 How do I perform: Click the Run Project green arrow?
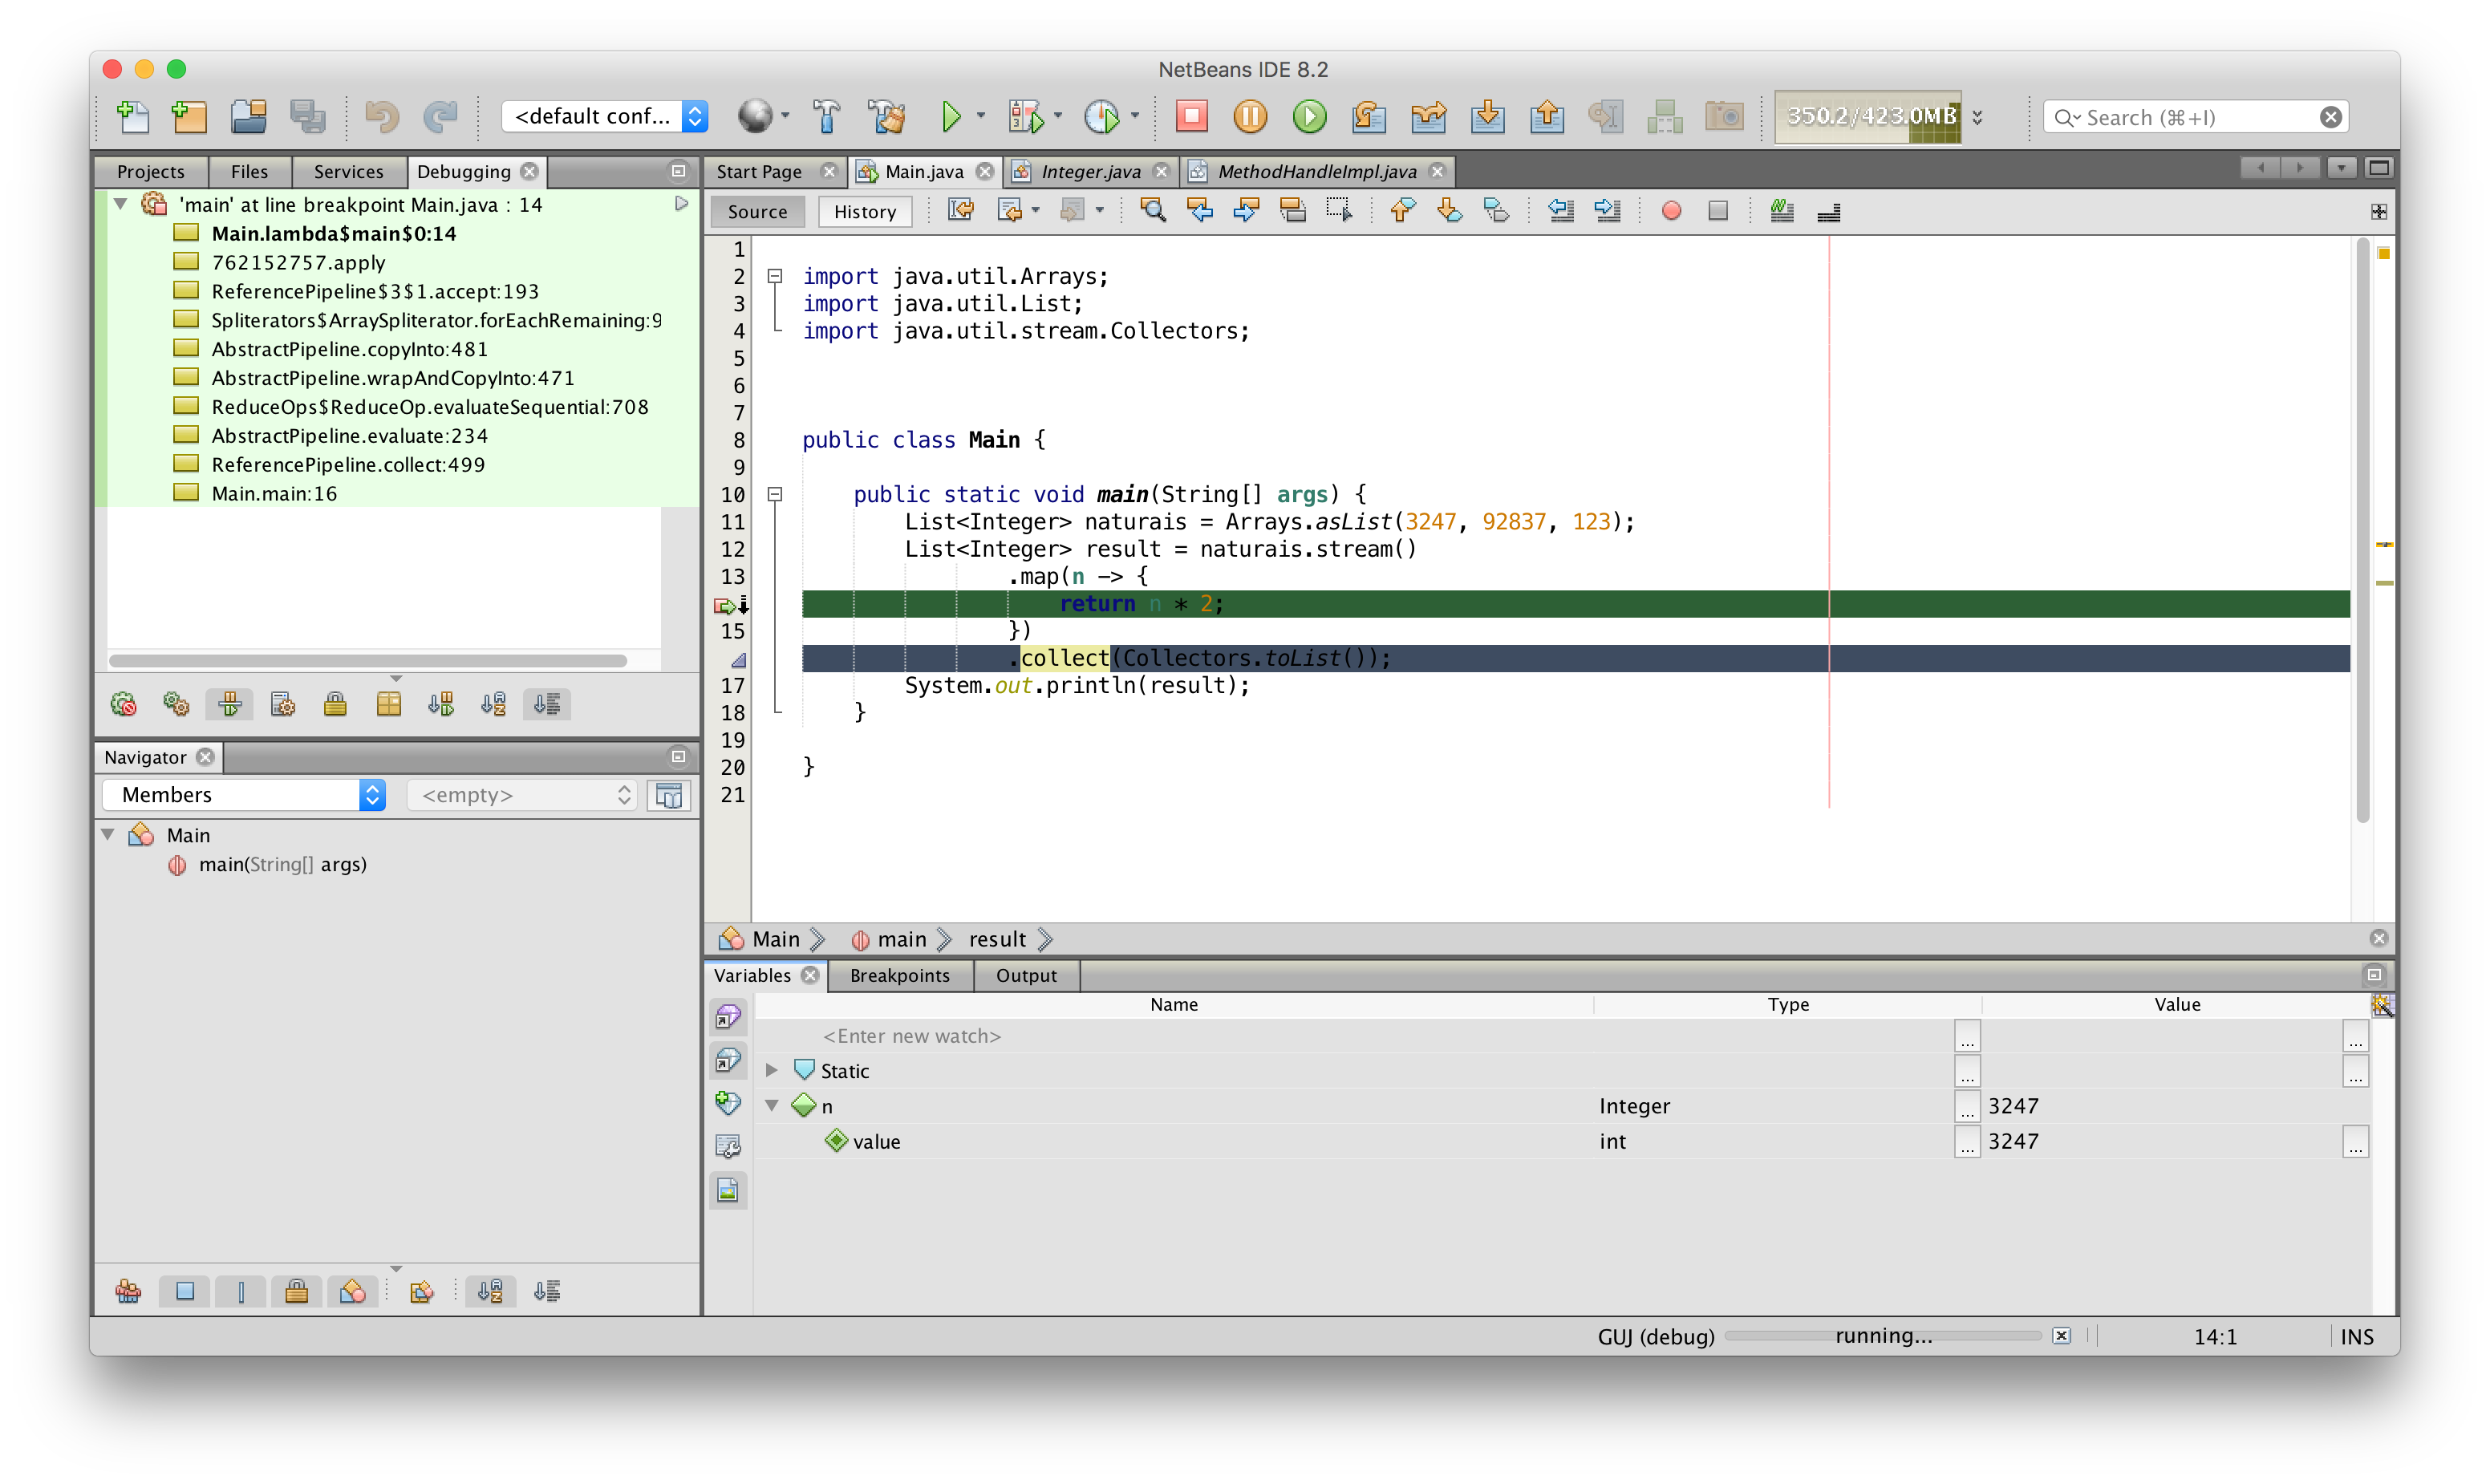pos(951,116)
